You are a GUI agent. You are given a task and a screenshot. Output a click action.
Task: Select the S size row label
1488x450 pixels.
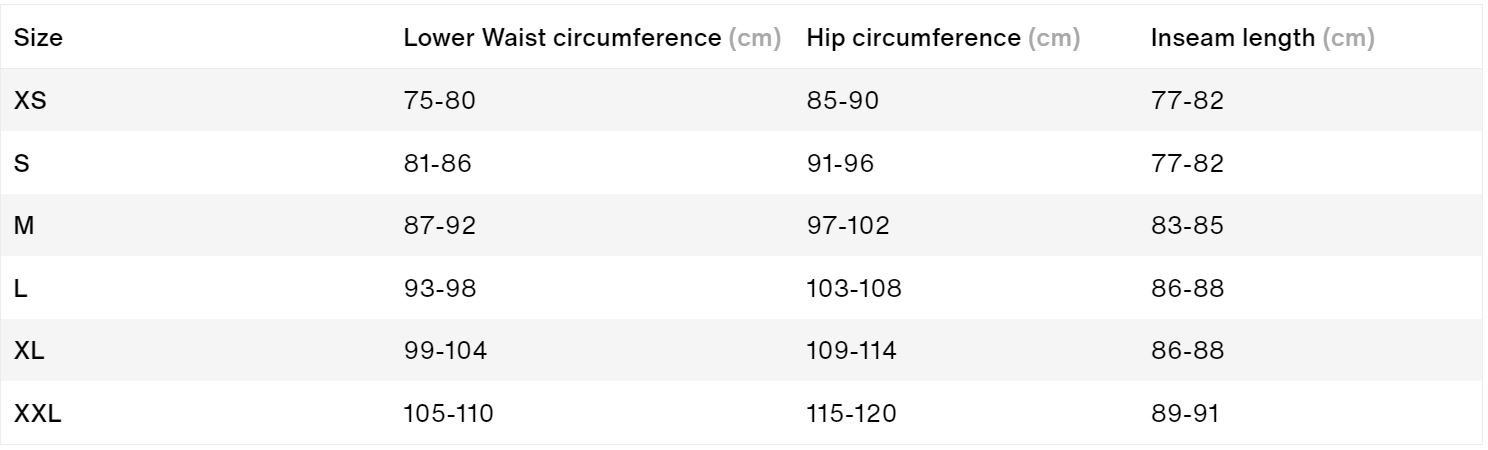(x=21, y=163)
